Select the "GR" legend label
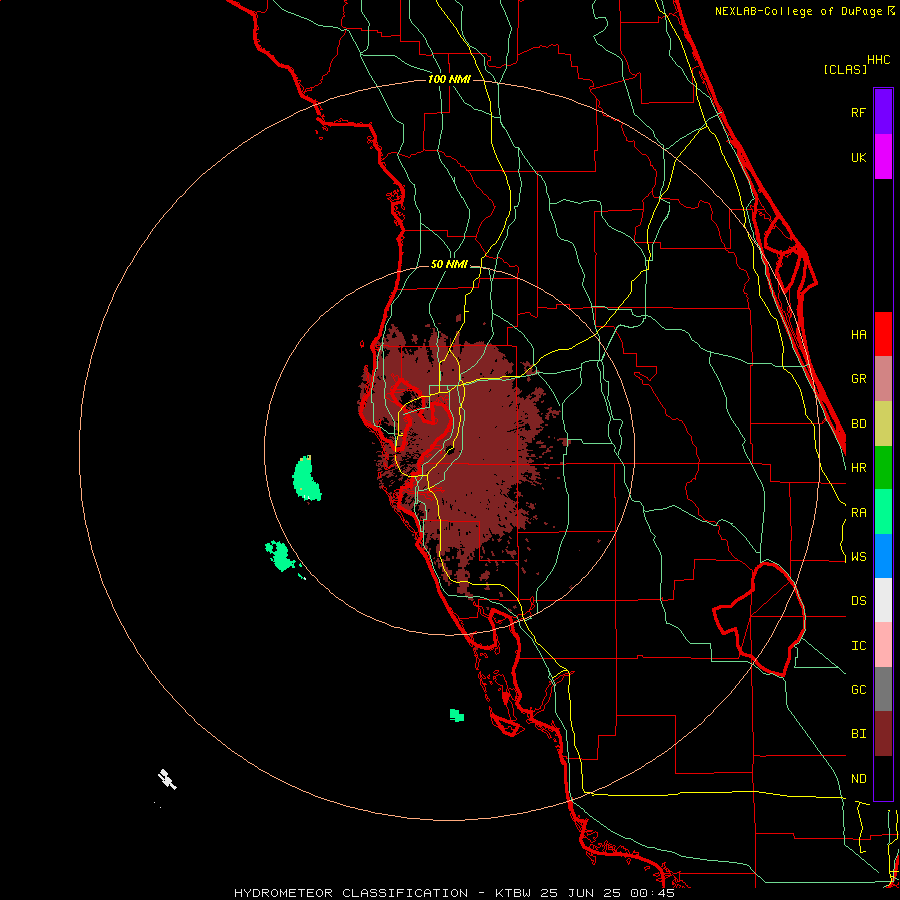This screenshot has width=900, height=900. (x=858, y=379)
